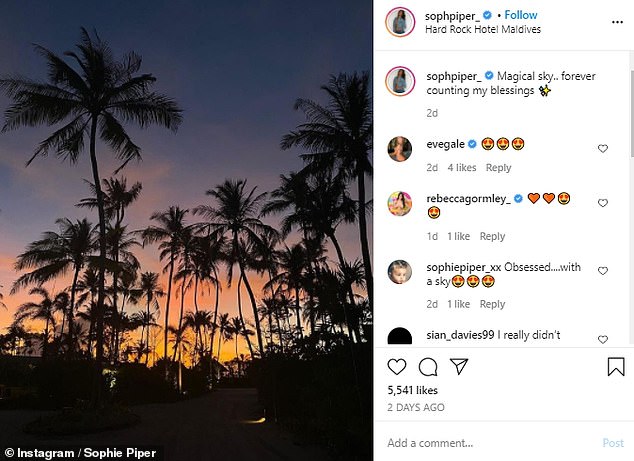Save post with bookmark icon

pyautogui.click(x=616, y=366)
